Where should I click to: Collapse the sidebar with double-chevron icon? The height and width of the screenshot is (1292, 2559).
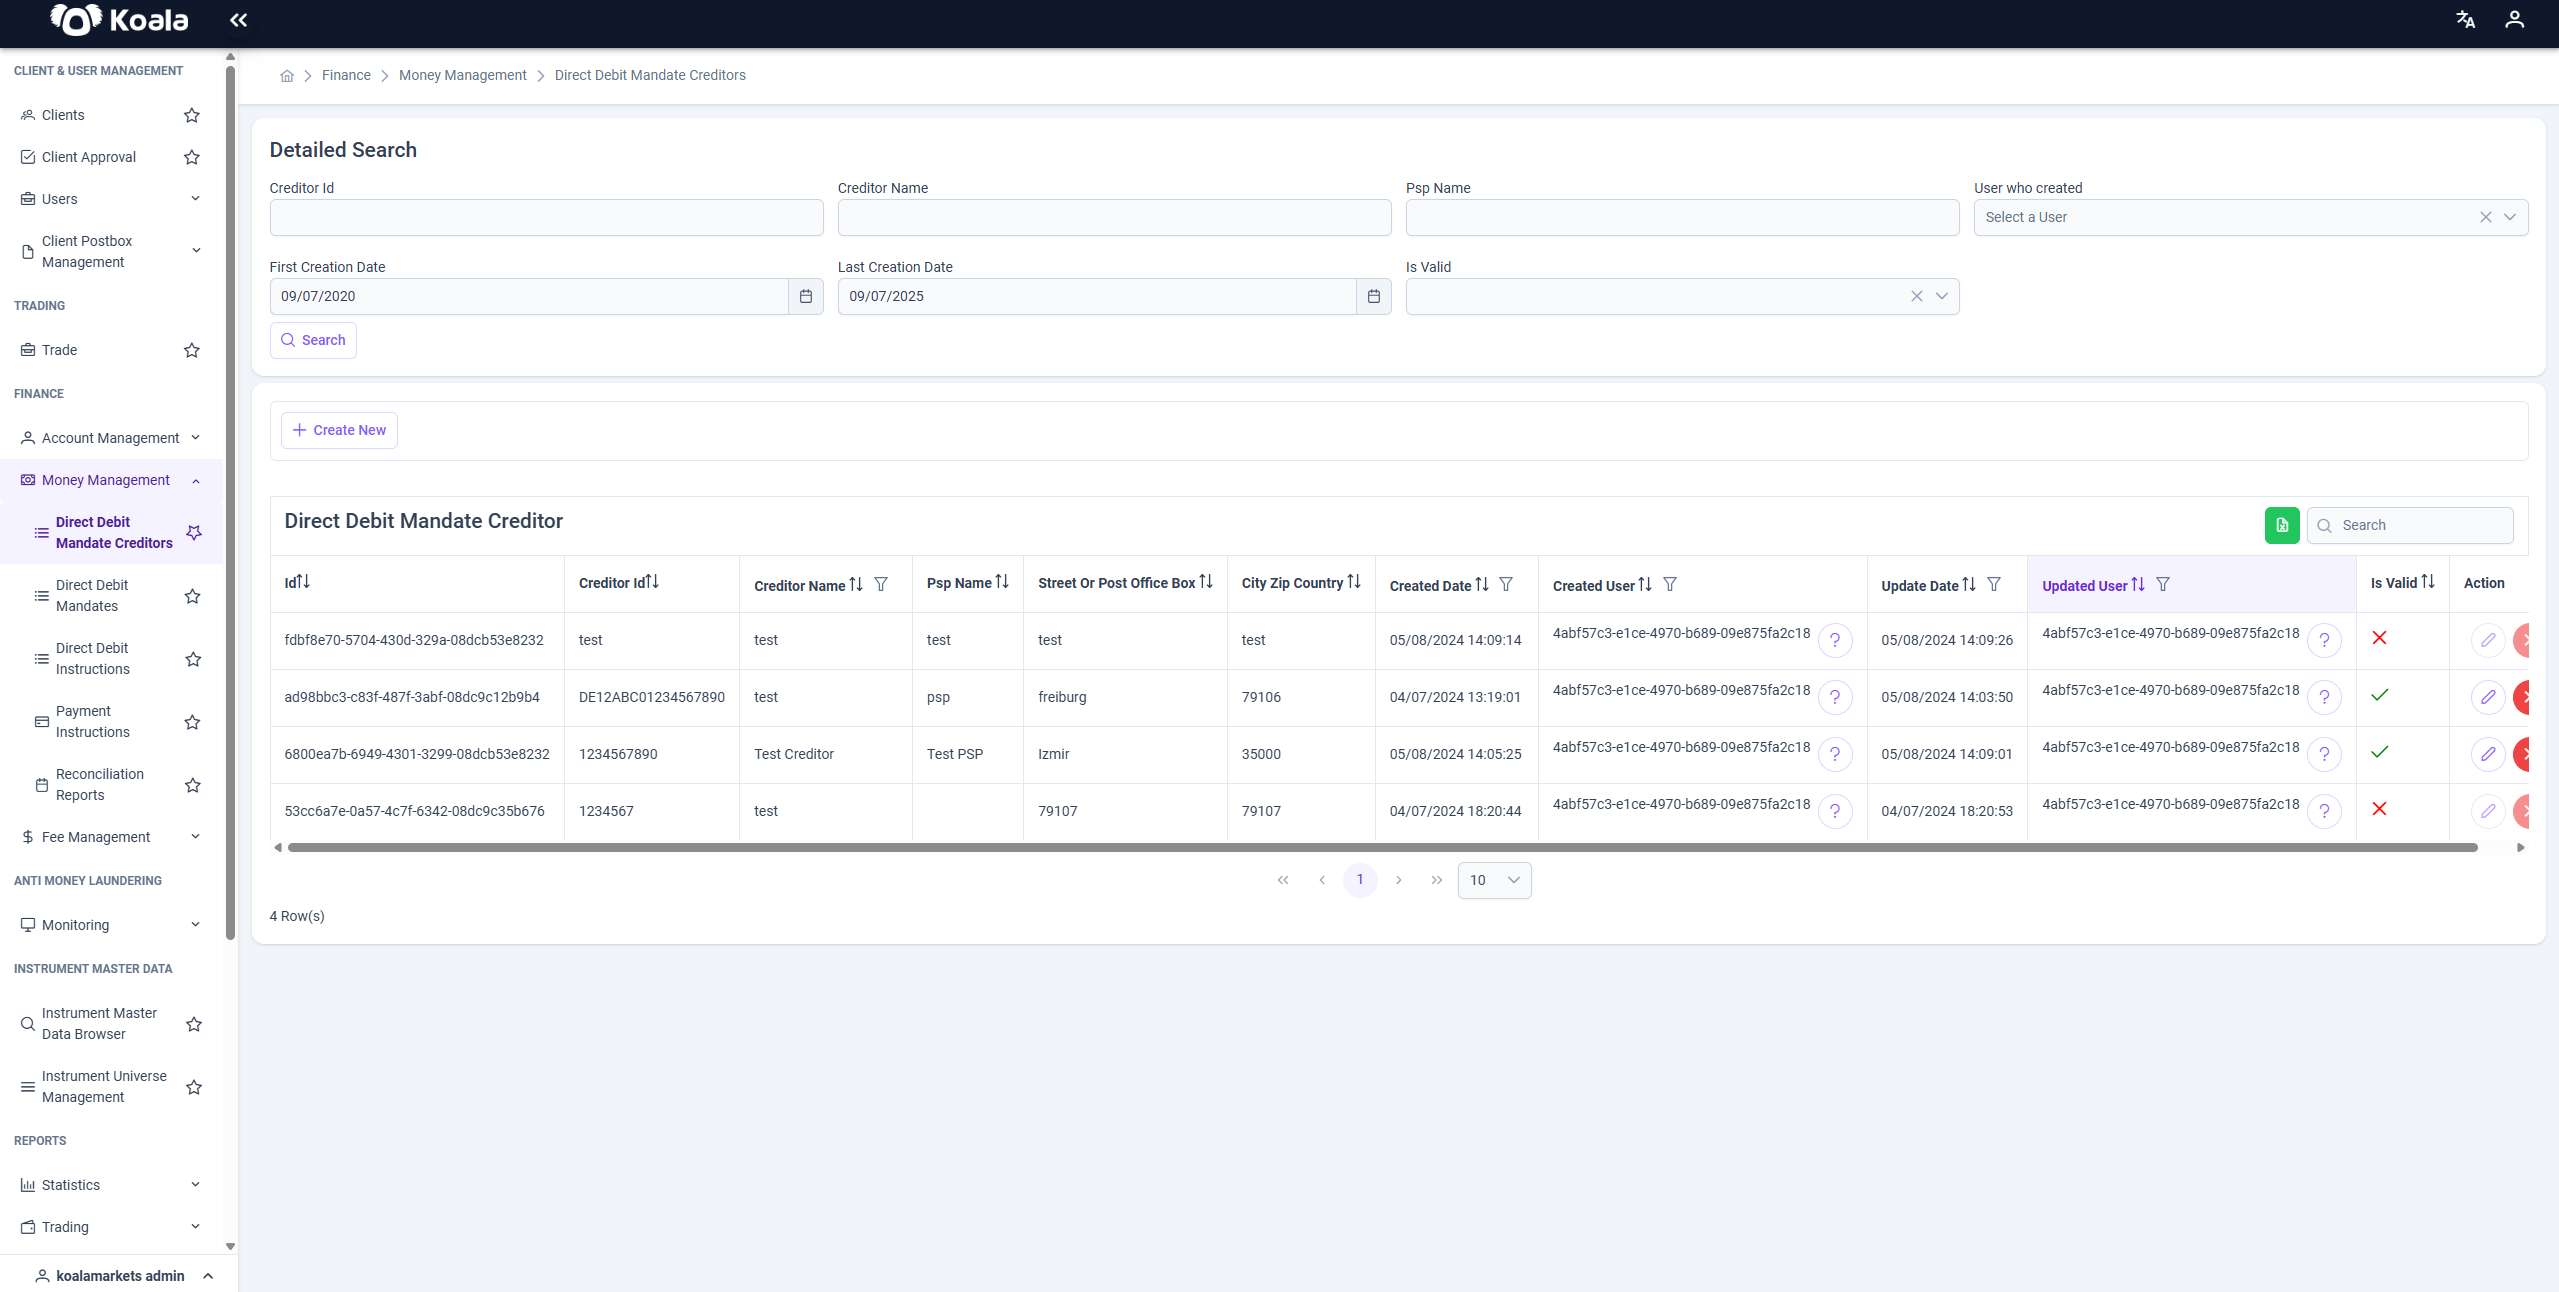[238, 20]
